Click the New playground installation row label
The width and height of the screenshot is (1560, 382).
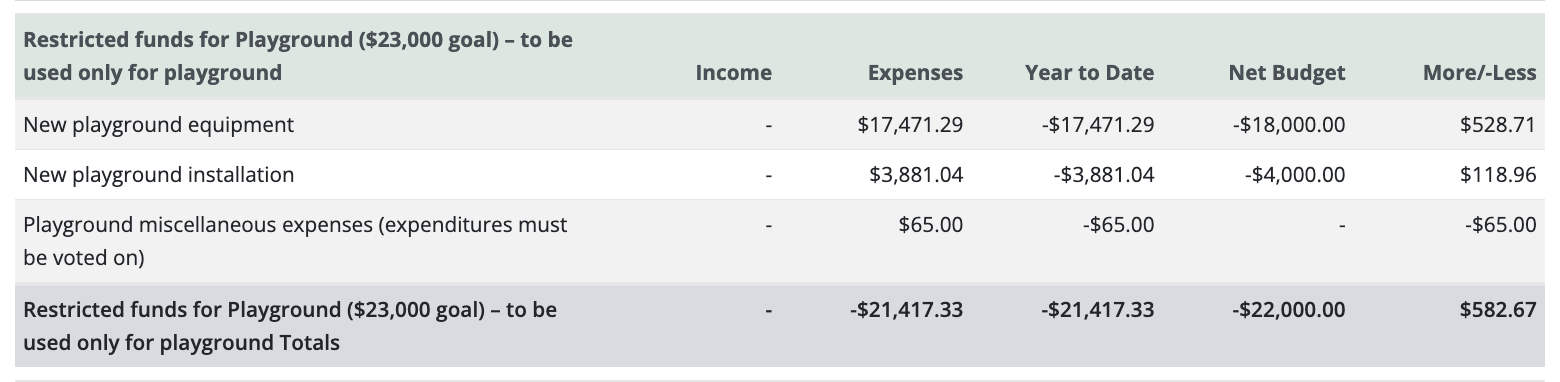pos(158,175)
